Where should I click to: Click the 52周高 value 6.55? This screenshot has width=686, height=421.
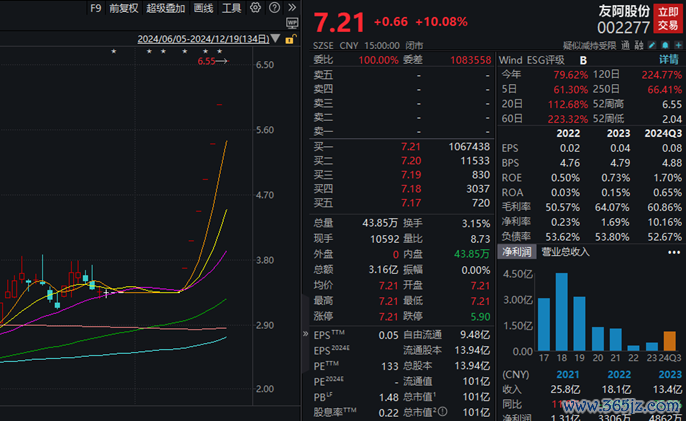point(672,104)
